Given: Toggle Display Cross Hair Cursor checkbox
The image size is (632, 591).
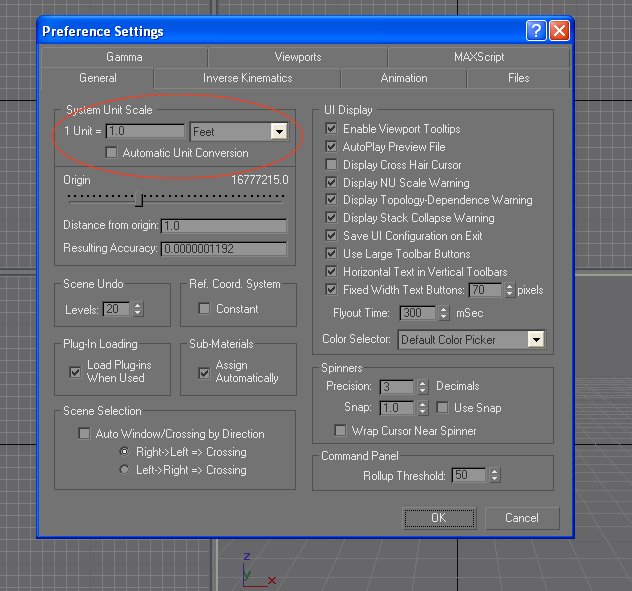Looking at the screenshot, I should click(x=333, y=165).
